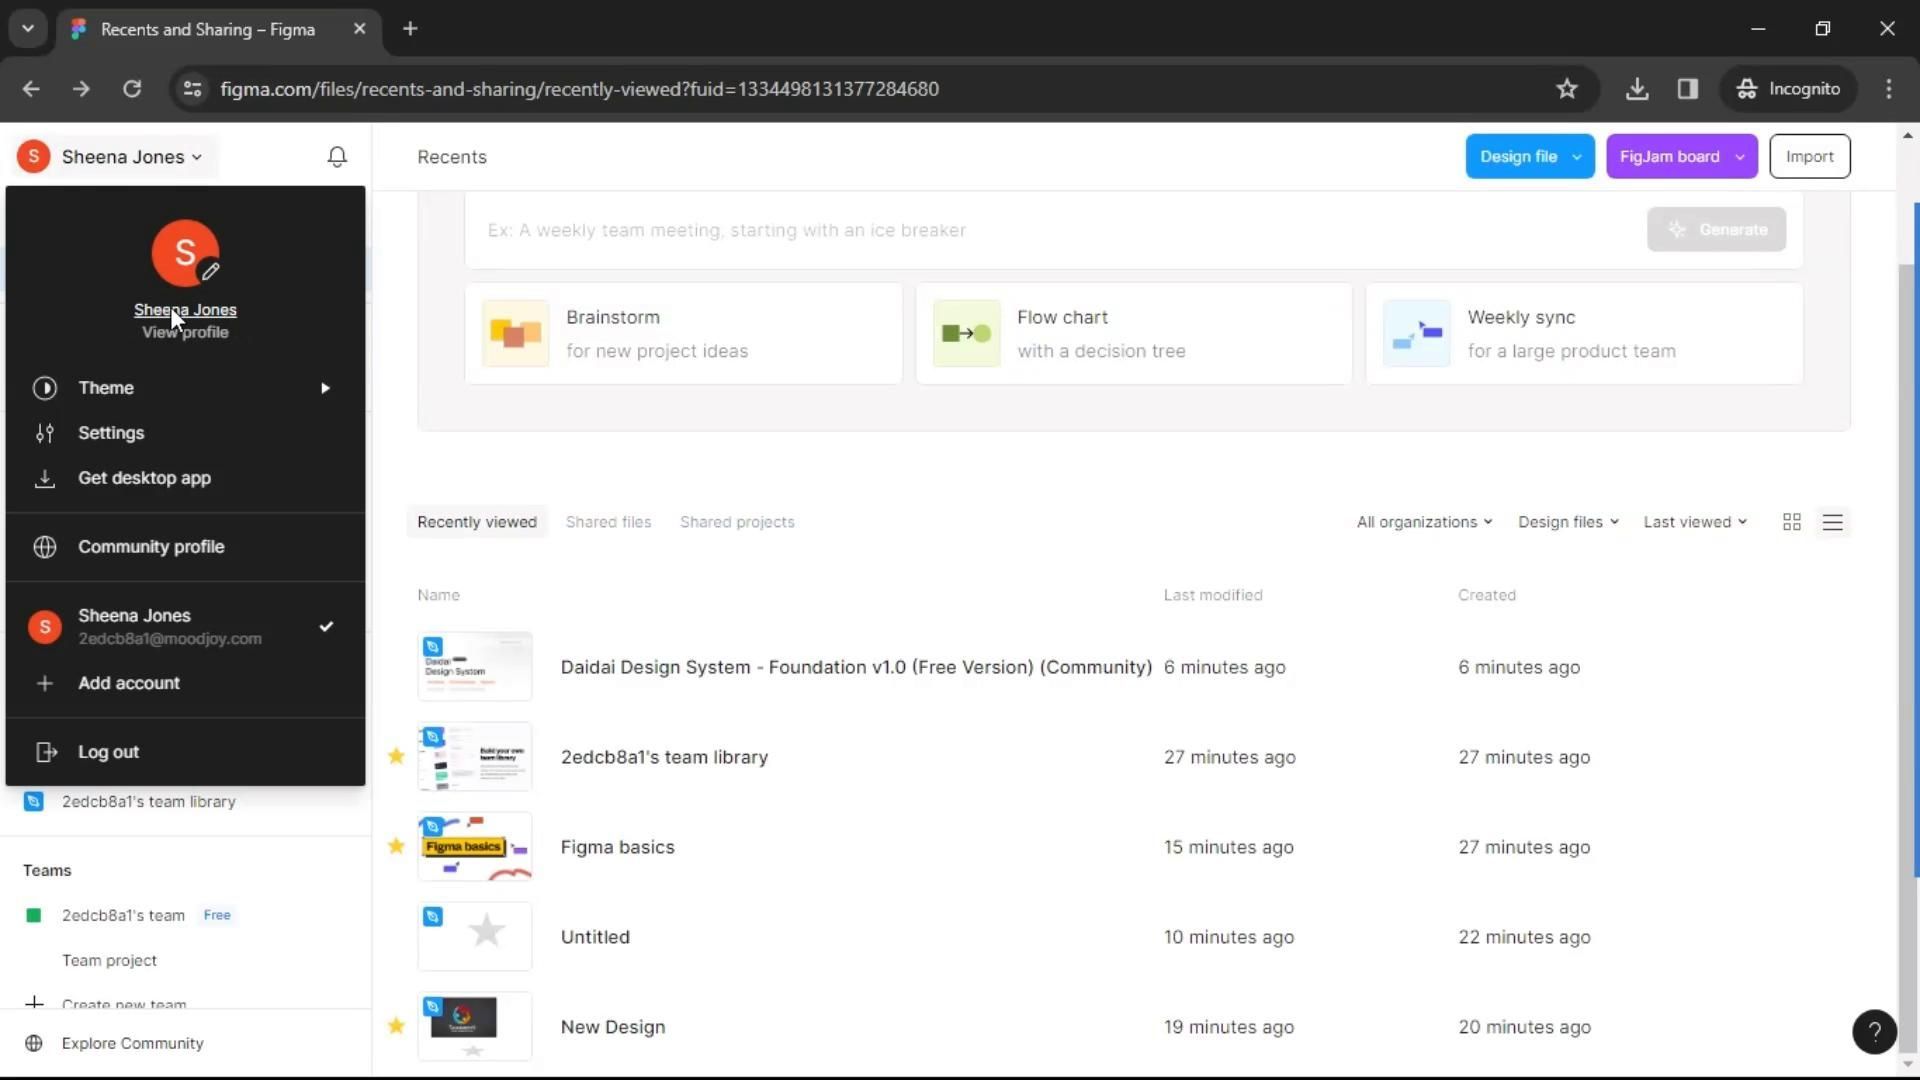Toggle star on 2edcb8a1's team library row
This screenshot has width=1920, height=1080.
pyautogui.click(x=396, y=756)
